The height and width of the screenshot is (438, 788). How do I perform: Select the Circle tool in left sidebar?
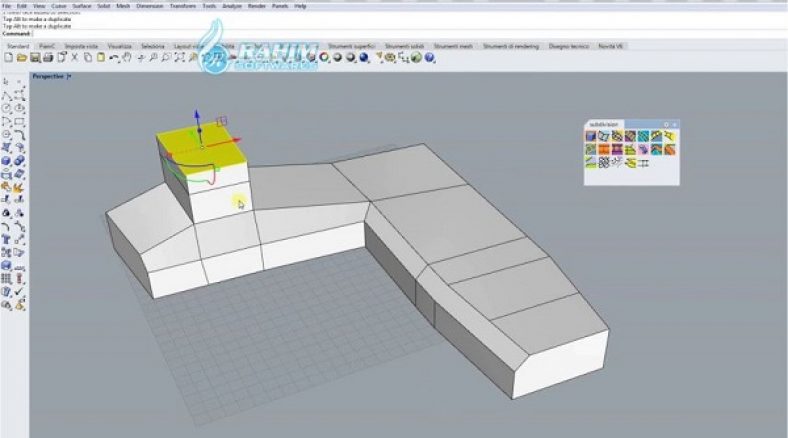(x=6, y=108)
